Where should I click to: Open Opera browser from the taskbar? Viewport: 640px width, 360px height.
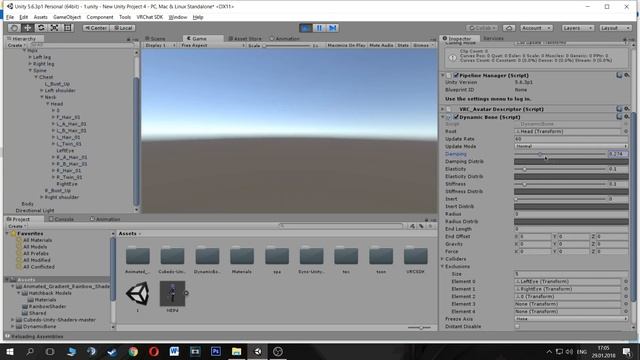[x=153, y=351]
